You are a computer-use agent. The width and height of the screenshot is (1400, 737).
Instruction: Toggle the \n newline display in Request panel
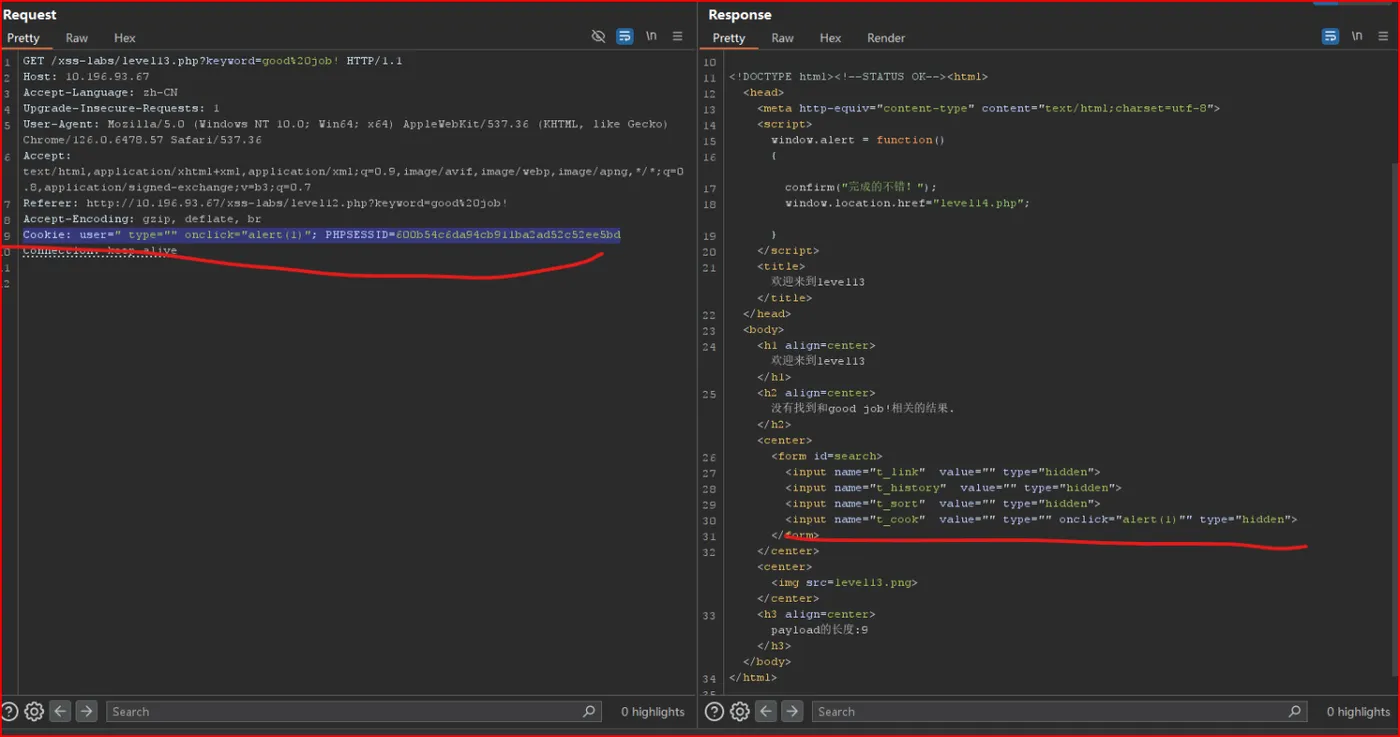[x=651, y=36]
